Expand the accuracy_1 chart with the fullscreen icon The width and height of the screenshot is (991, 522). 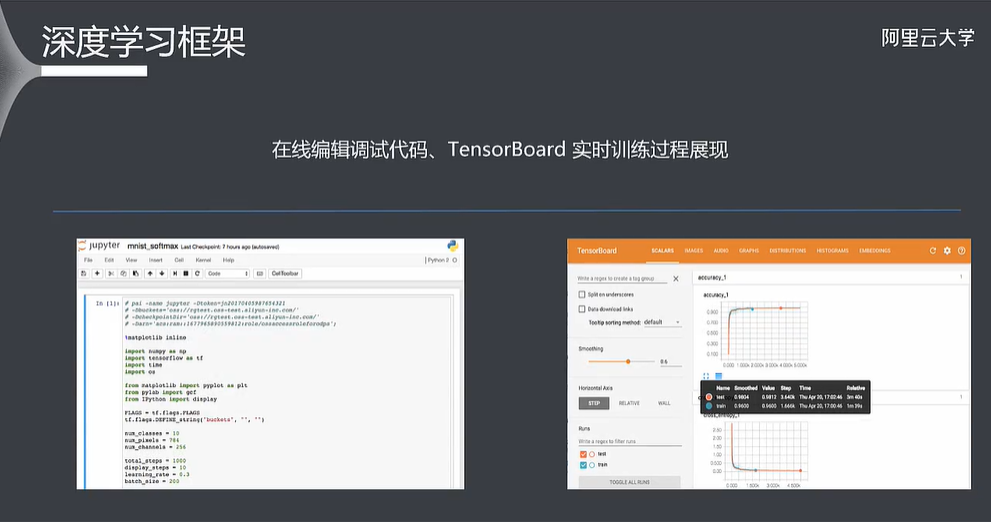[x=706, y=376]
